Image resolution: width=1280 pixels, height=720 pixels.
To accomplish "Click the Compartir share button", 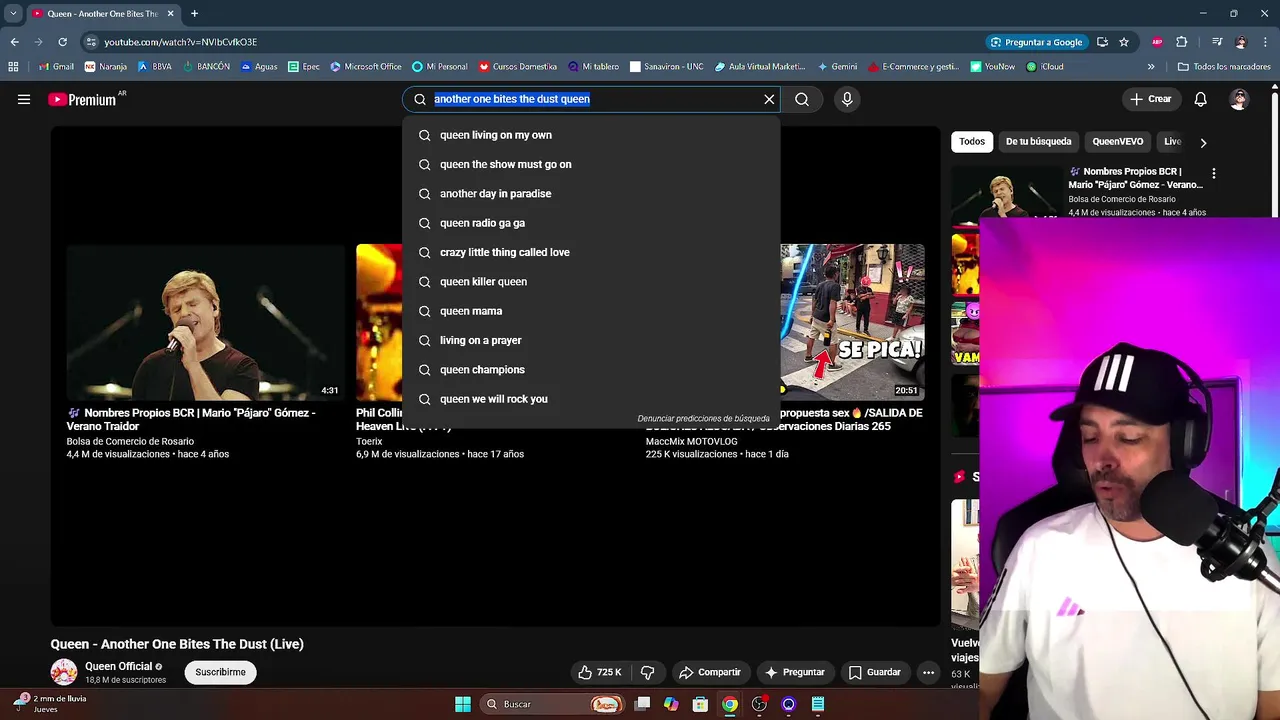I will tap(709, 672).
